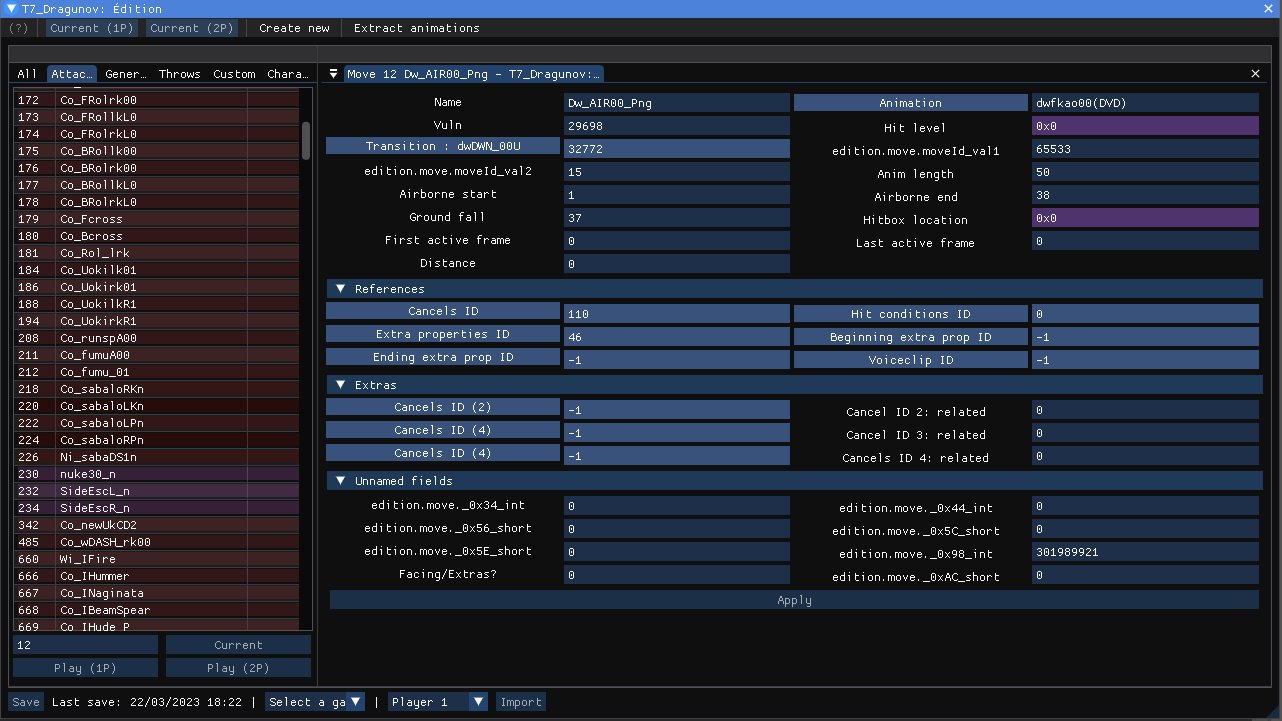
Task: Open the Beginning extra prop ID button
Action: (x=910, y=337)
